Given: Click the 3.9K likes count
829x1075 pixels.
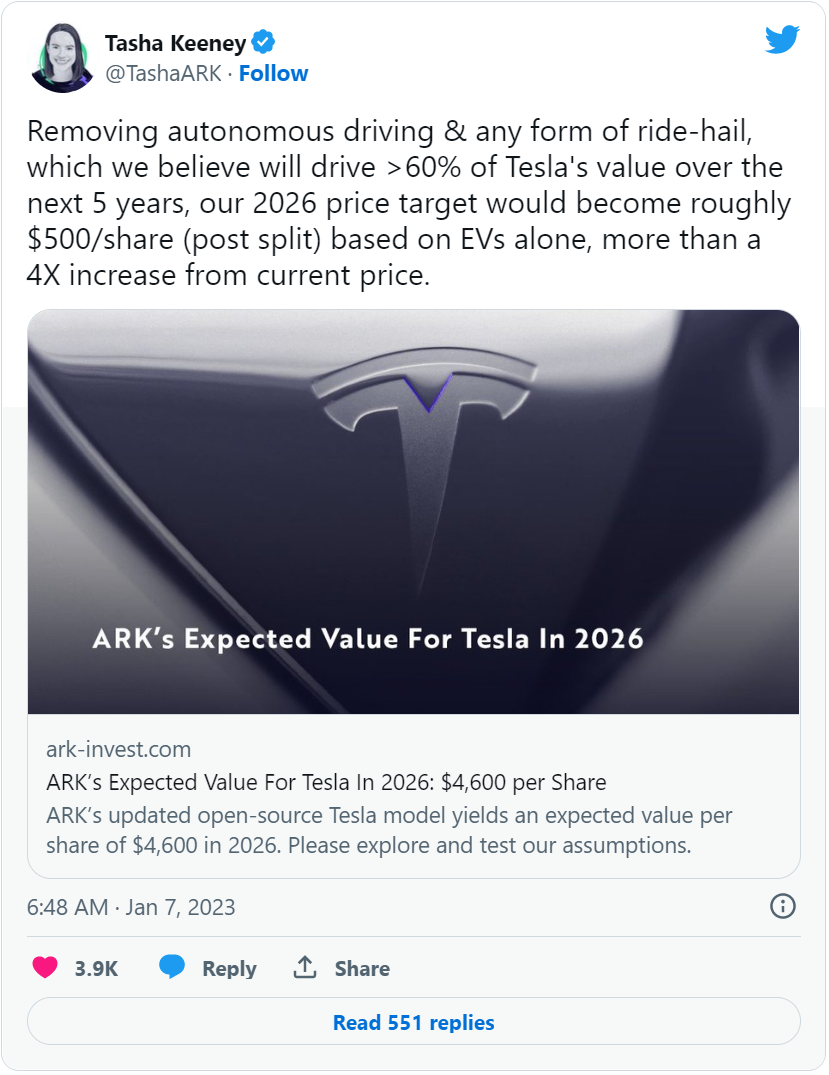Looking at the screenshot, I should [96, 969].
